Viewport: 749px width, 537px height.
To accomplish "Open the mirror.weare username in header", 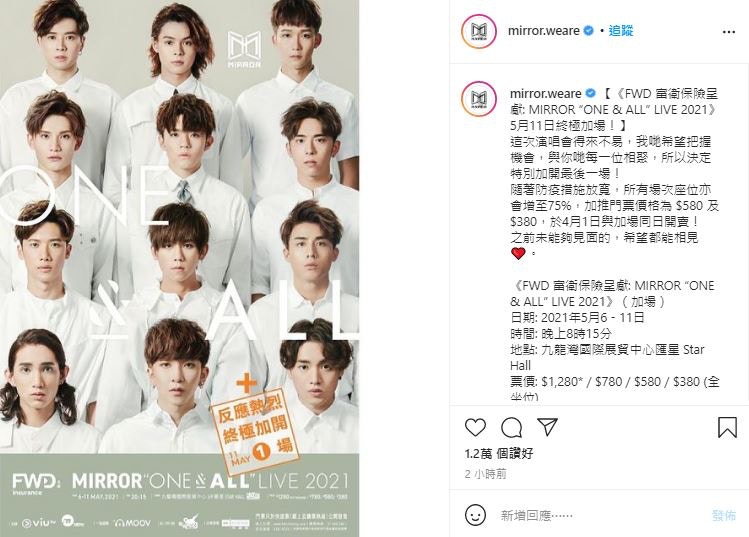I will point(544,31).
